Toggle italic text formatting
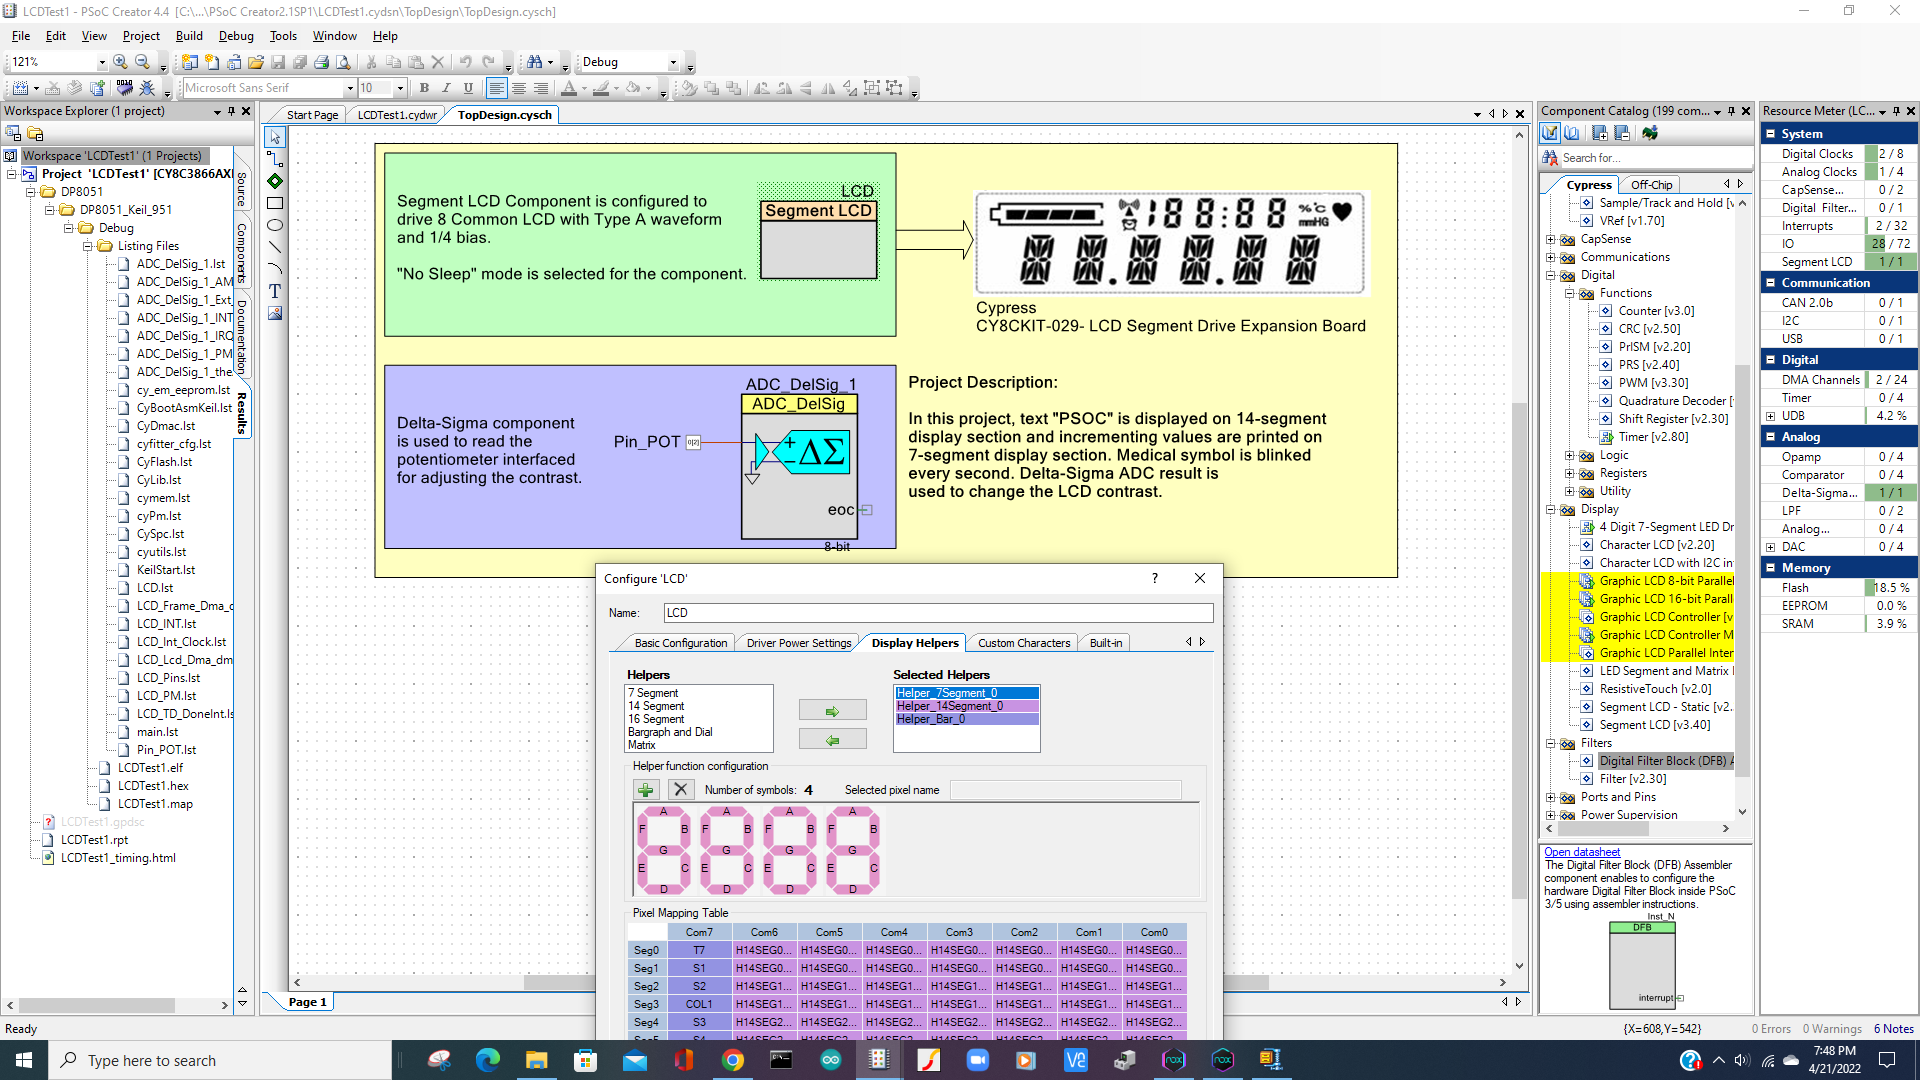Screen dimensions: 1920x1080 446,88
